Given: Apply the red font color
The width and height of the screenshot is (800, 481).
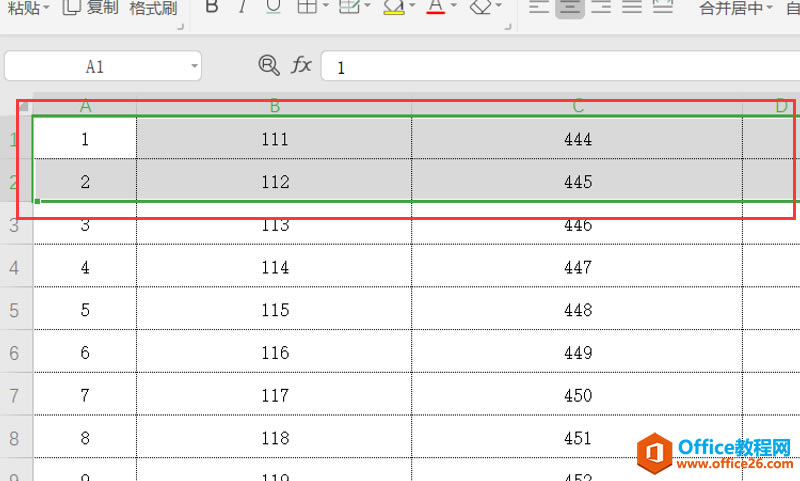Looking at the screenshot, I should (x=436, y=7).
